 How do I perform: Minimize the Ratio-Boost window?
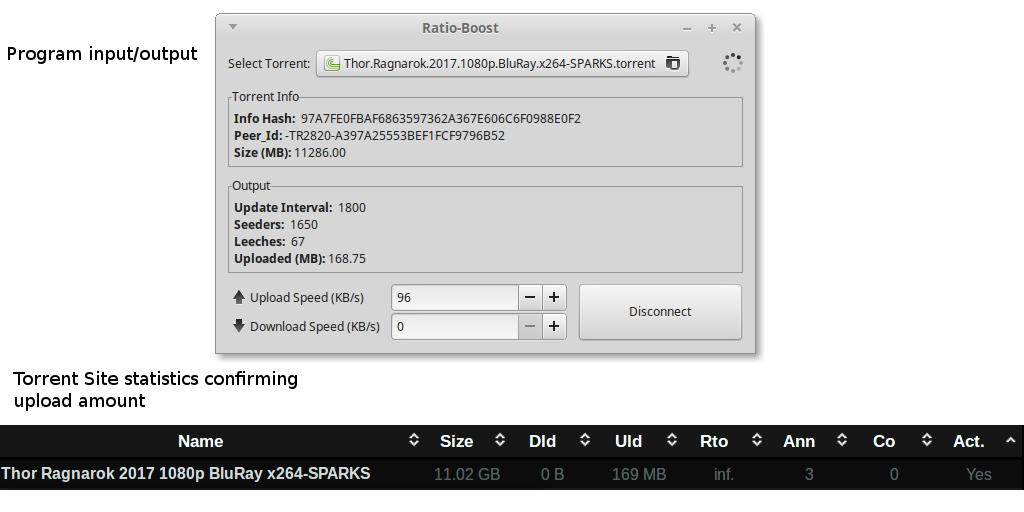click(x=687, y=28)
